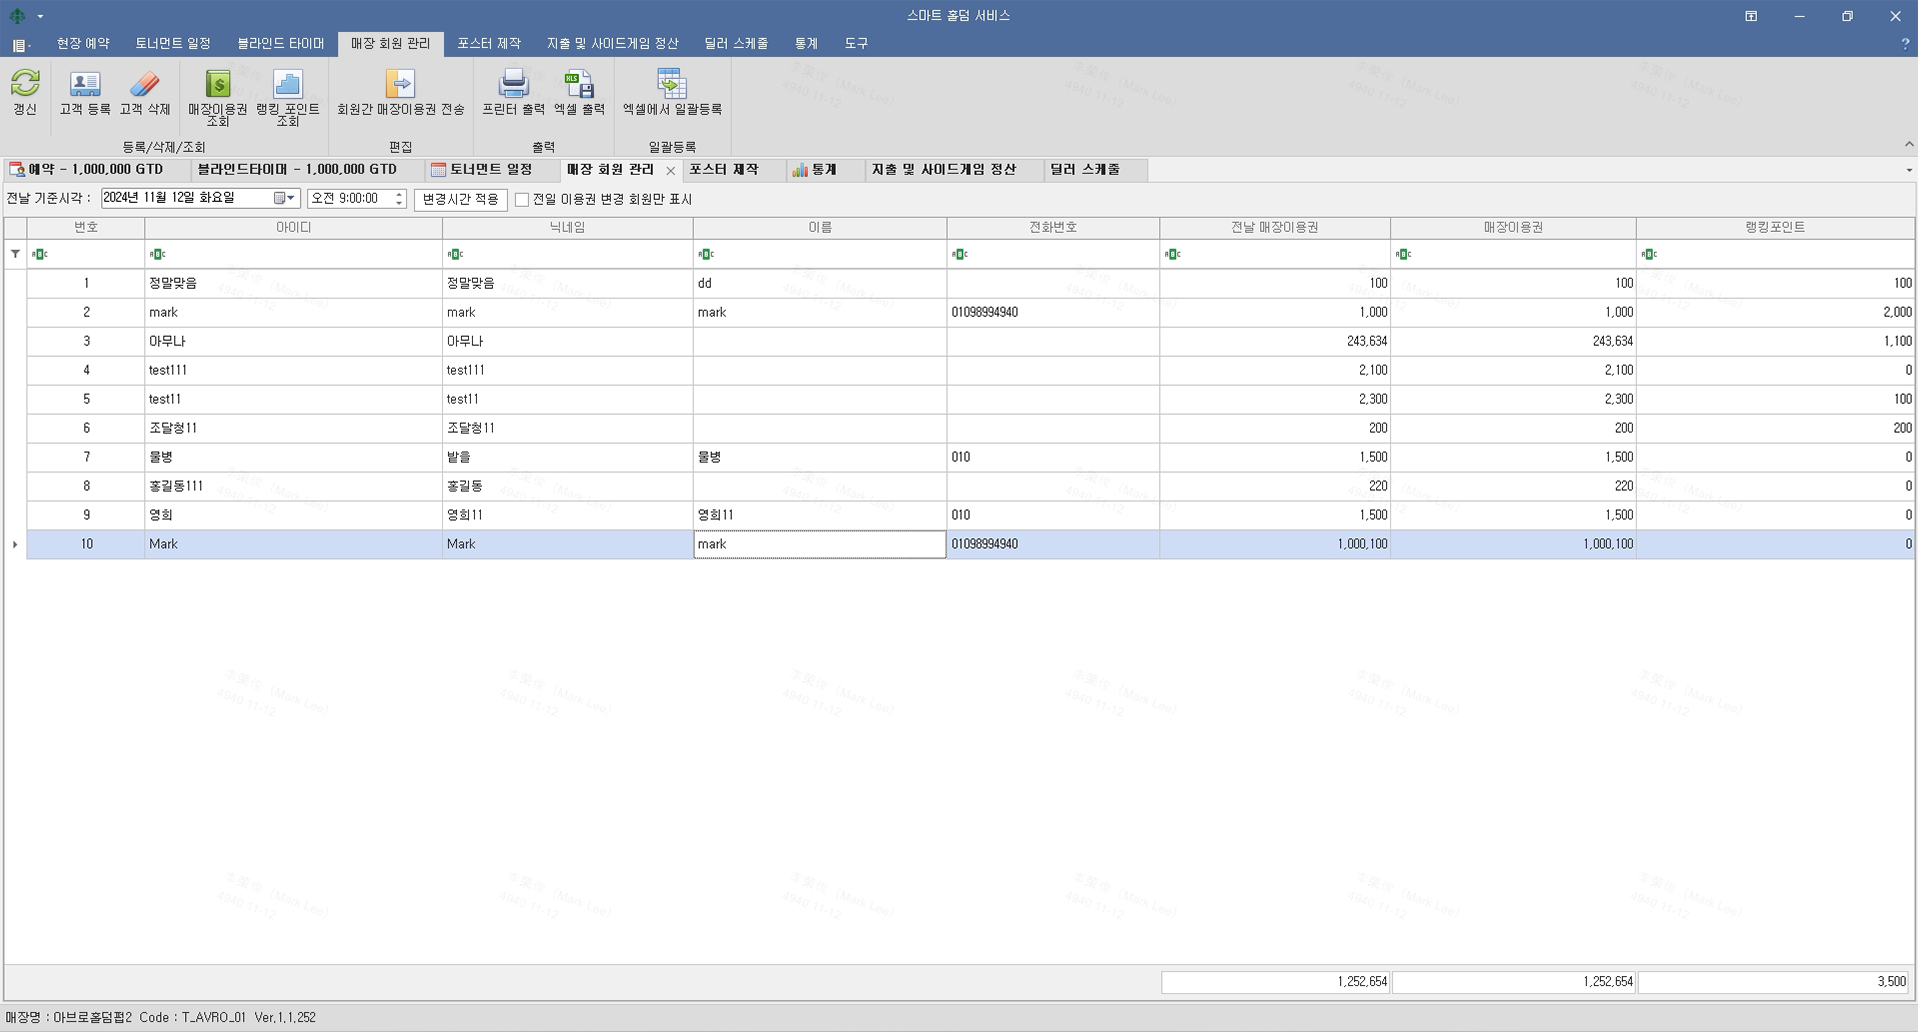Open the document tab list dropdown arrow
This screenshot has height=1032, width=1918.
point(1908,171)
